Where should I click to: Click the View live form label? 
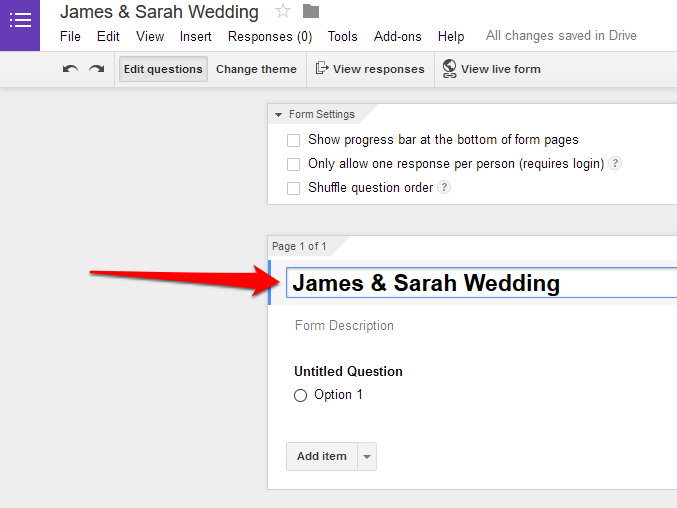[x=501, y=69]
